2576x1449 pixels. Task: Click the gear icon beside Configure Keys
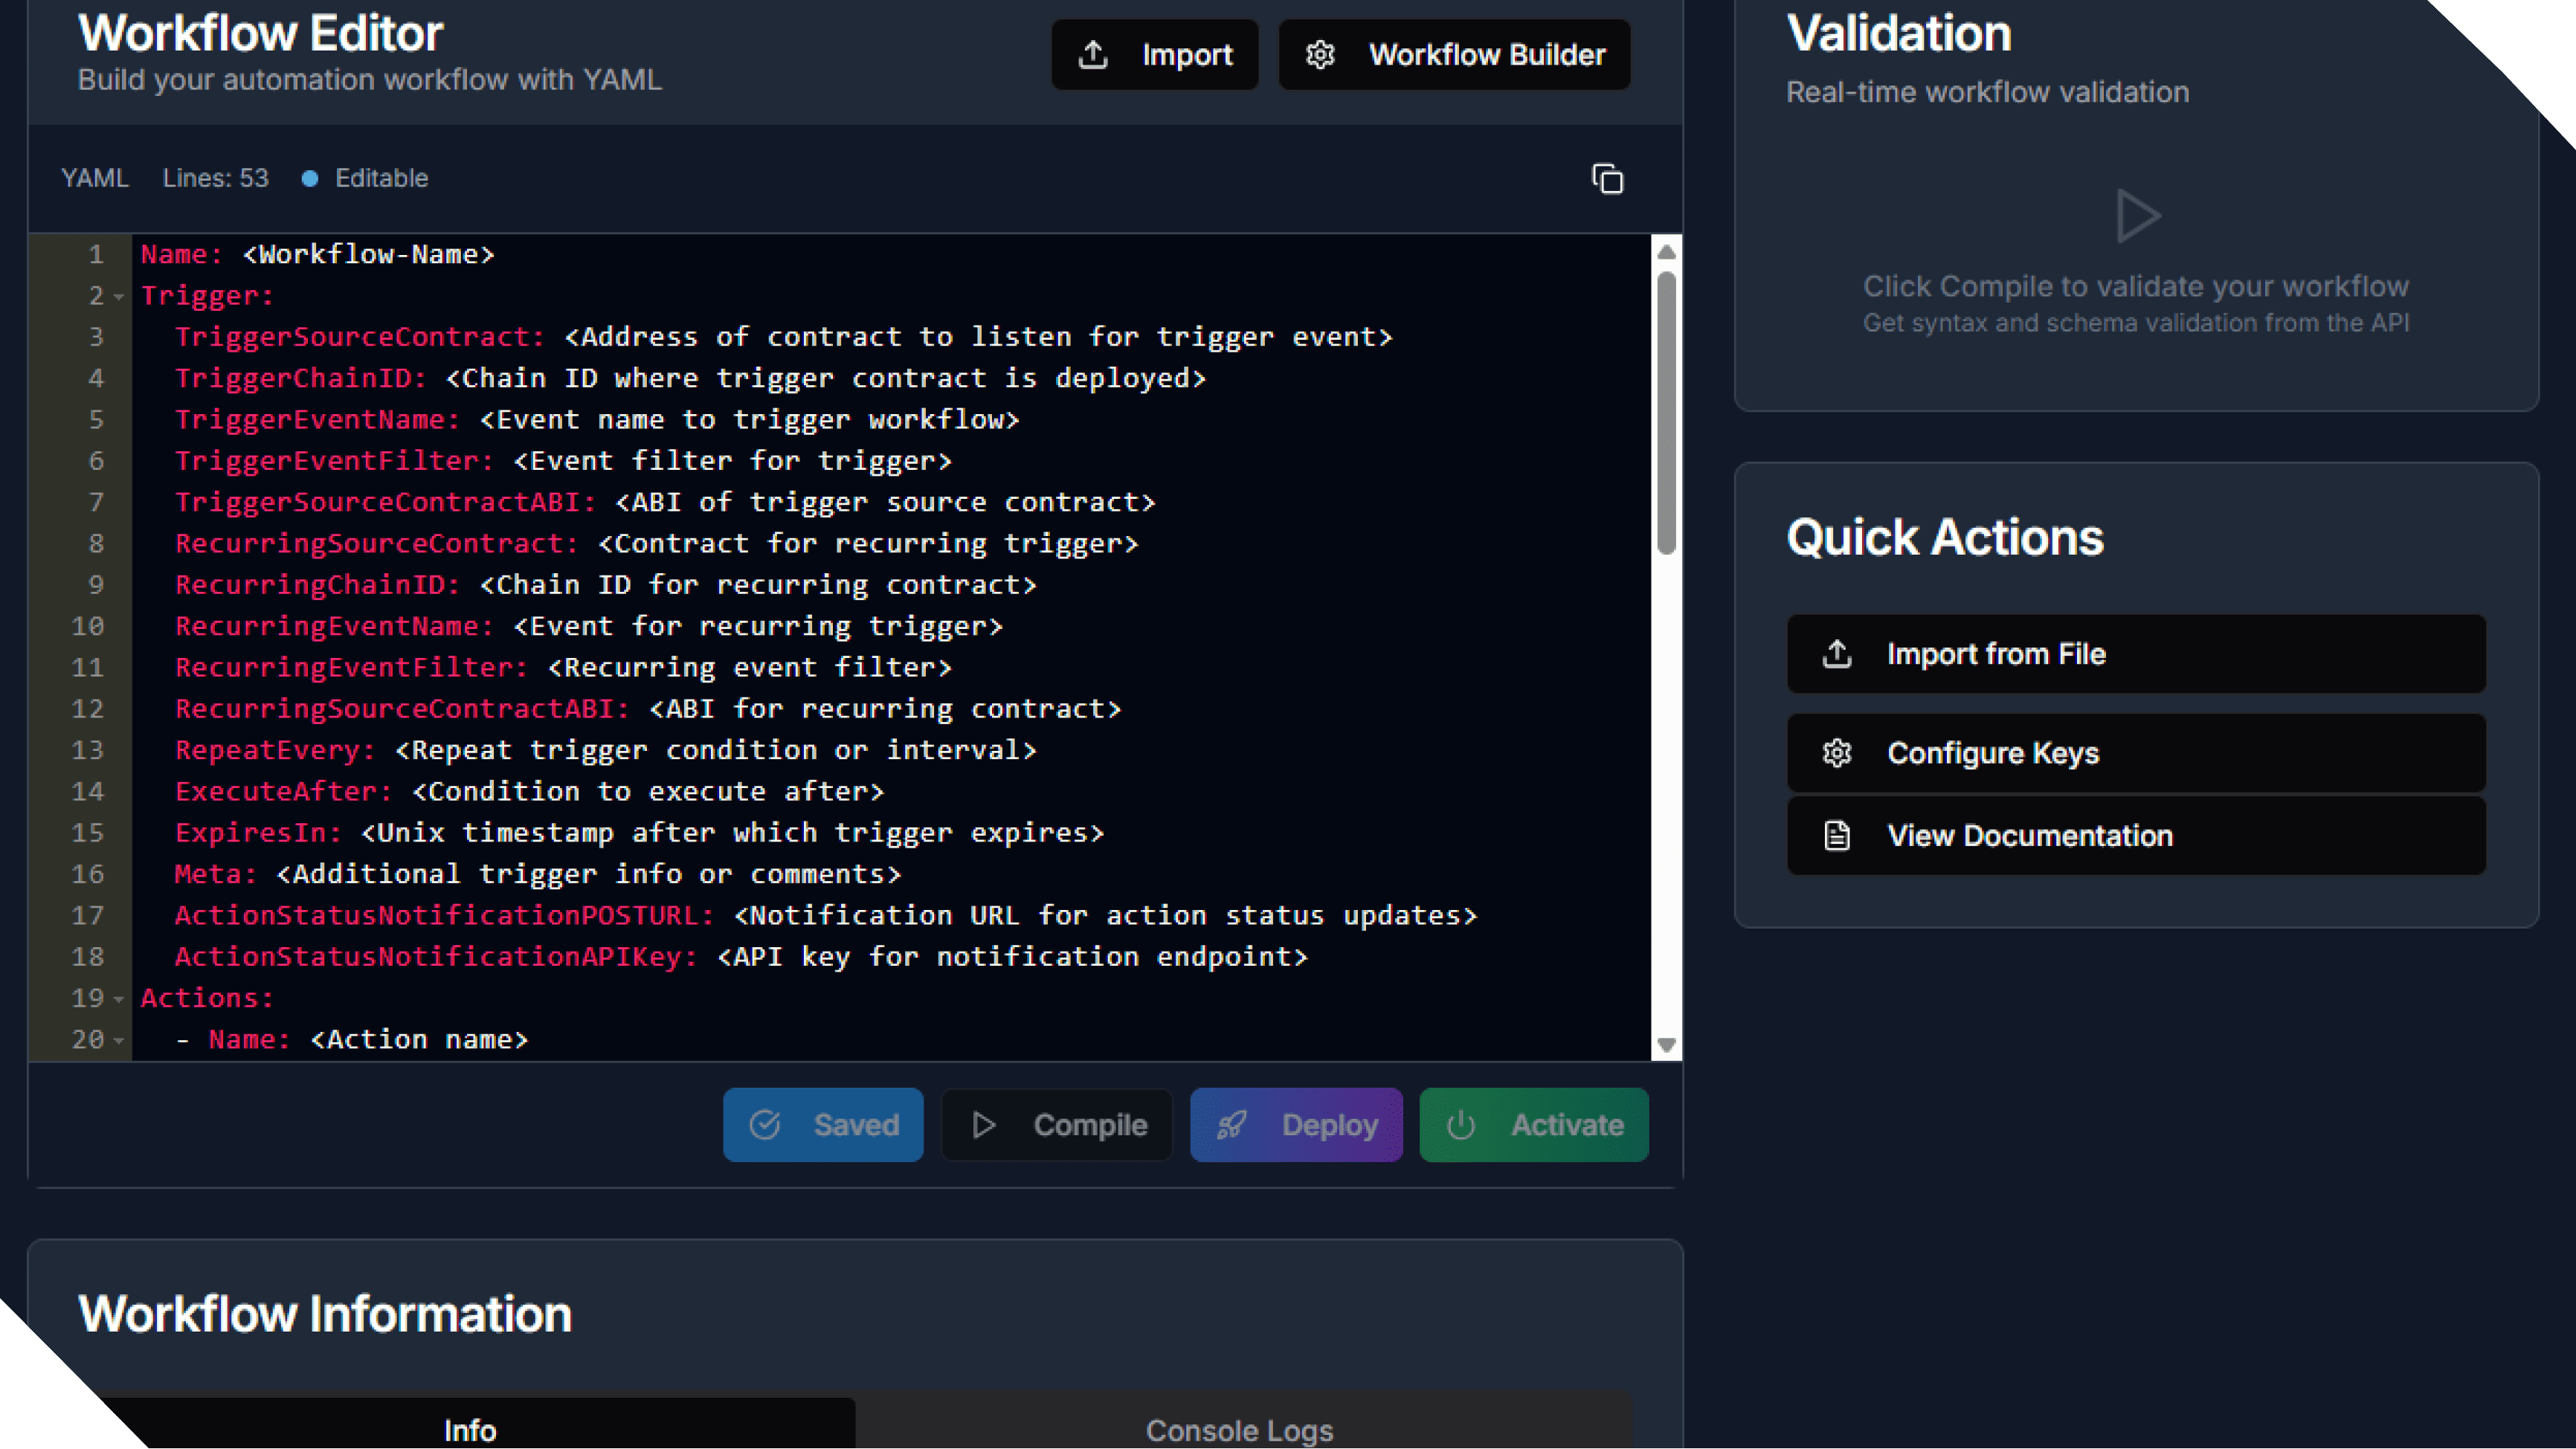pos(1837,753)
